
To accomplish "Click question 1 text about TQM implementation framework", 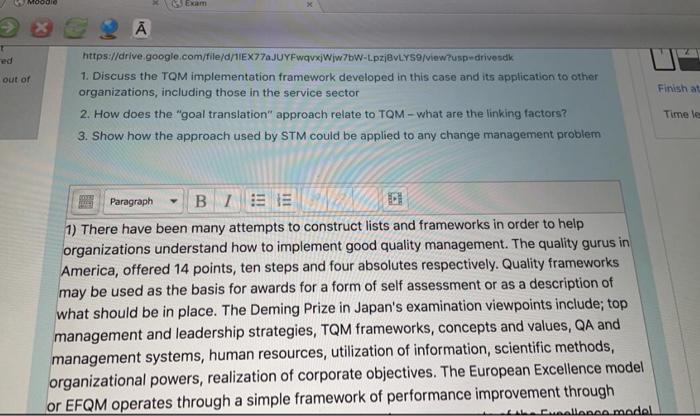I will (x=338, y=84).
